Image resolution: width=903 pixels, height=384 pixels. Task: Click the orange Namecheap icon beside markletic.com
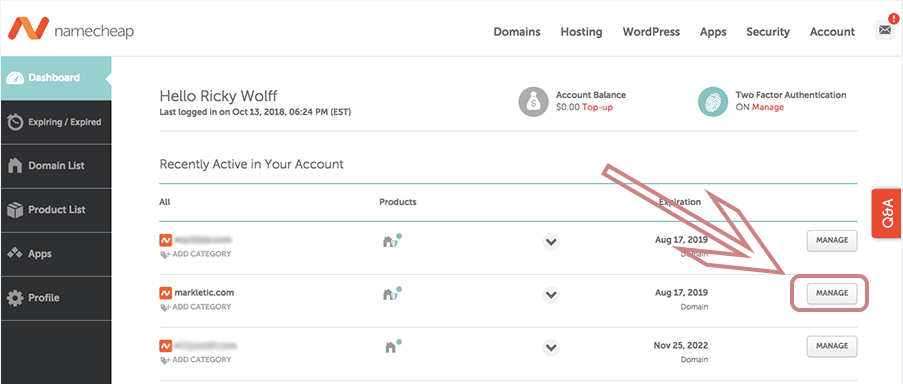click(165, 292)
